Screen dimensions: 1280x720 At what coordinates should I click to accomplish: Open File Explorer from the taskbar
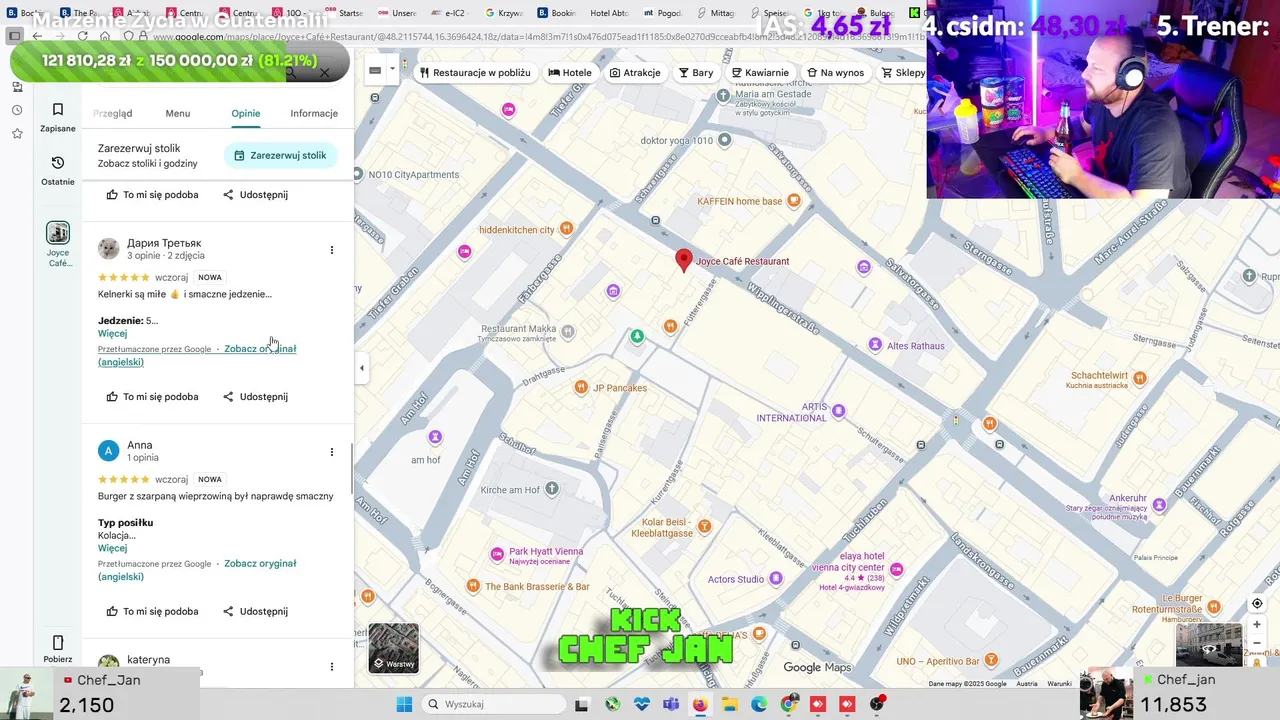tap(729, 704)
